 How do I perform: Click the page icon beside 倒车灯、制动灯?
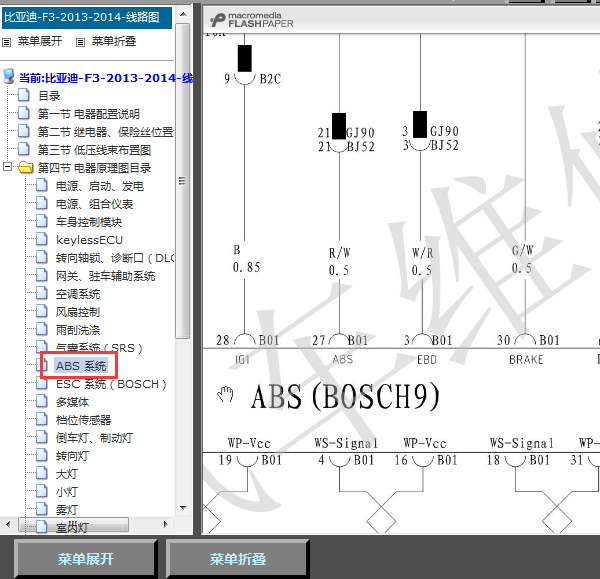point(42,437)
